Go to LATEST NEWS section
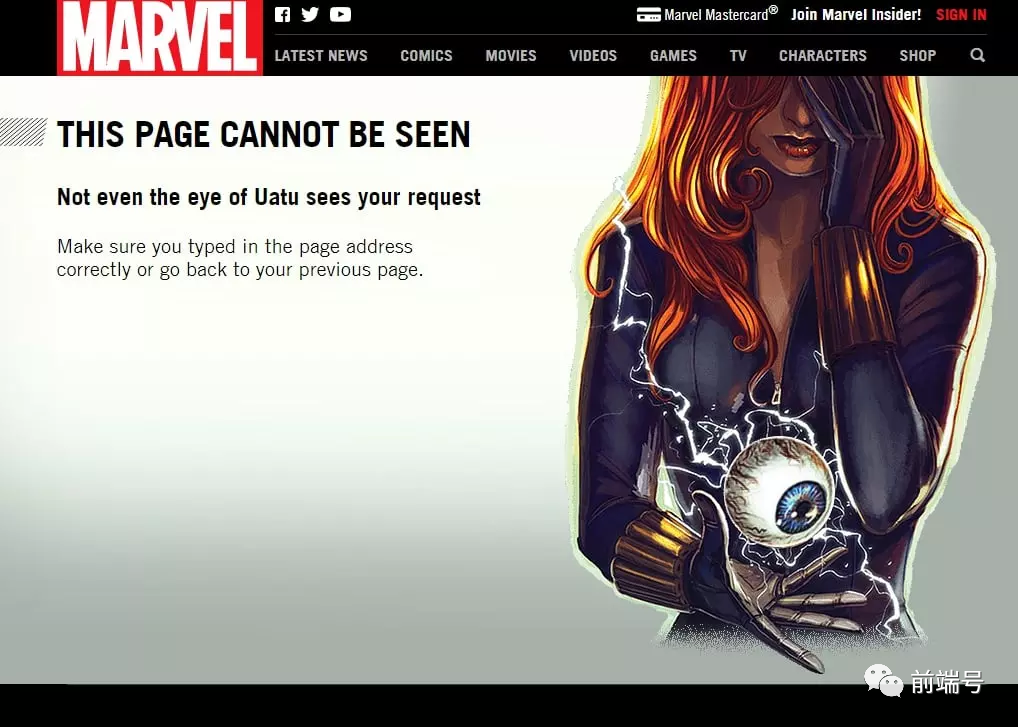Viewport: 1018px width, 727px height. click(x=321, y=56)
